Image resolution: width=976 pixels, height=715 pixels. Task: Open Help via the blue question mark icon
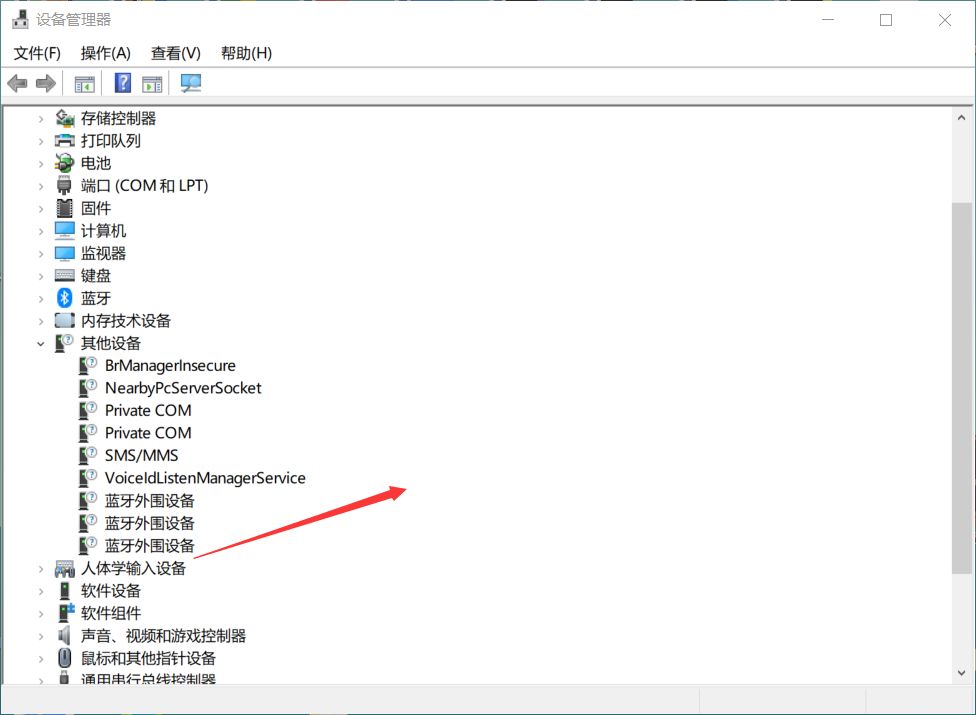pyautogui.click(x=123, y=82)
